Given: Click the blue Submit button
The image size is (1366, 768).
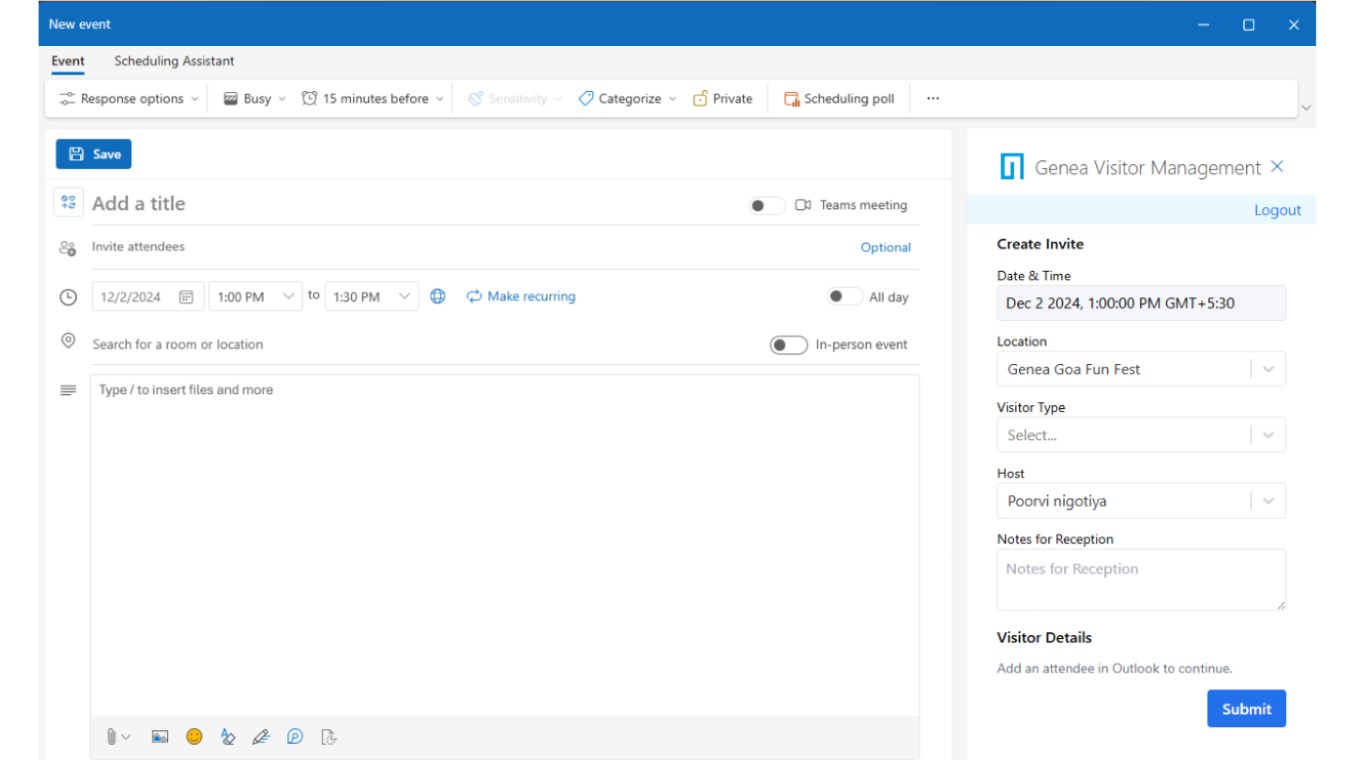Looking at the screenshot, I should point(1246,709).
